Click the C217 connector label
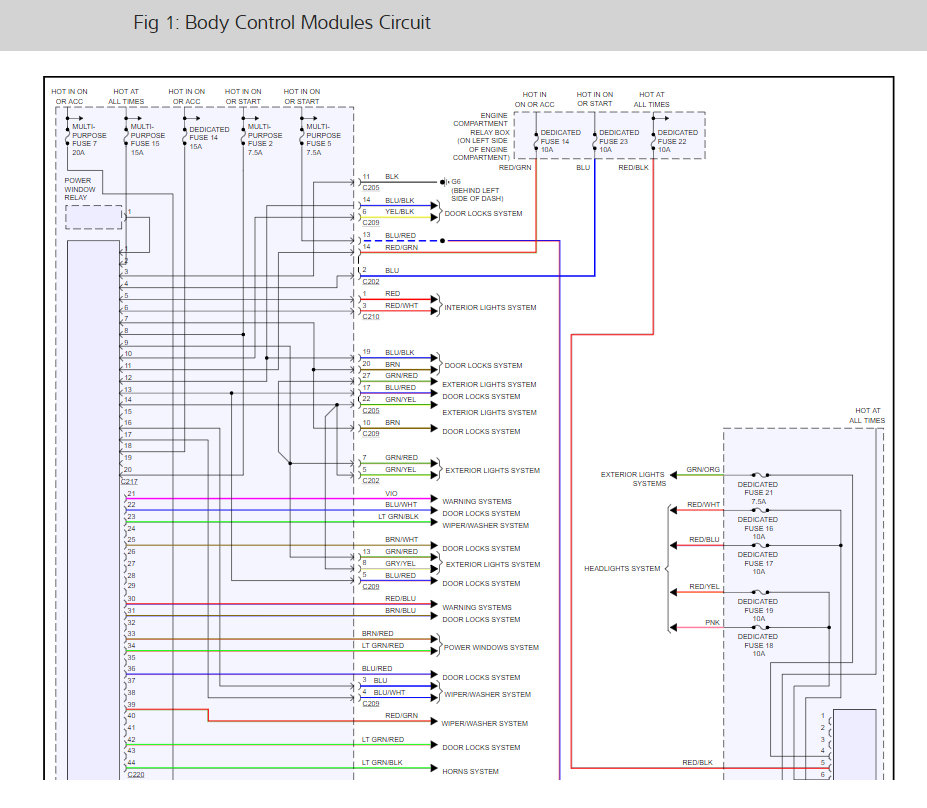This screenshot has width=927, height=808. click(x=129, y=482)
